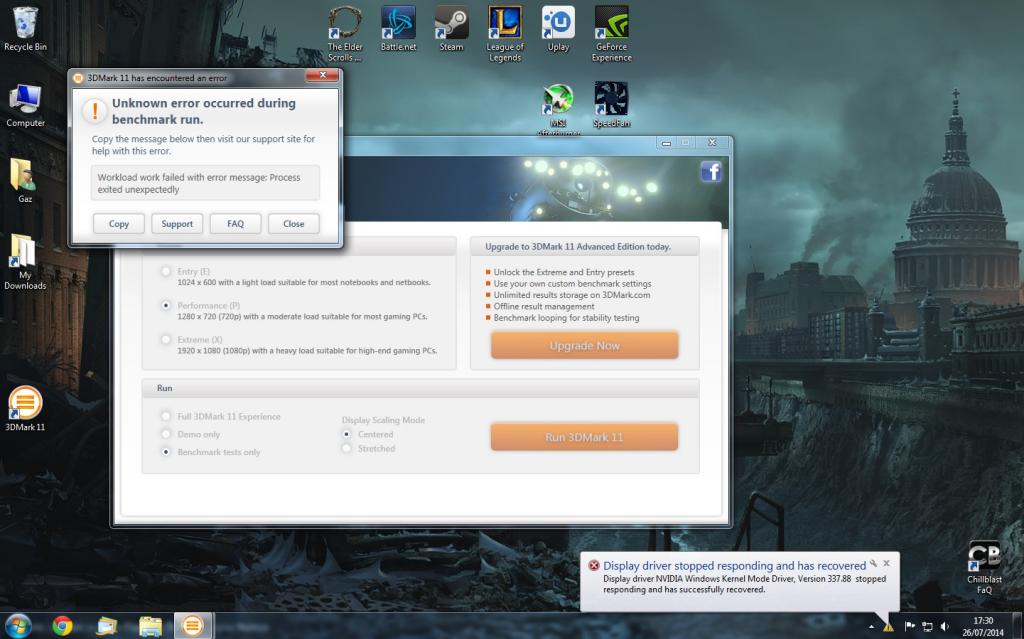Set Display Scaling Mode to Centered
This screenshot has width=1024, height=639.
coord(347,434)
